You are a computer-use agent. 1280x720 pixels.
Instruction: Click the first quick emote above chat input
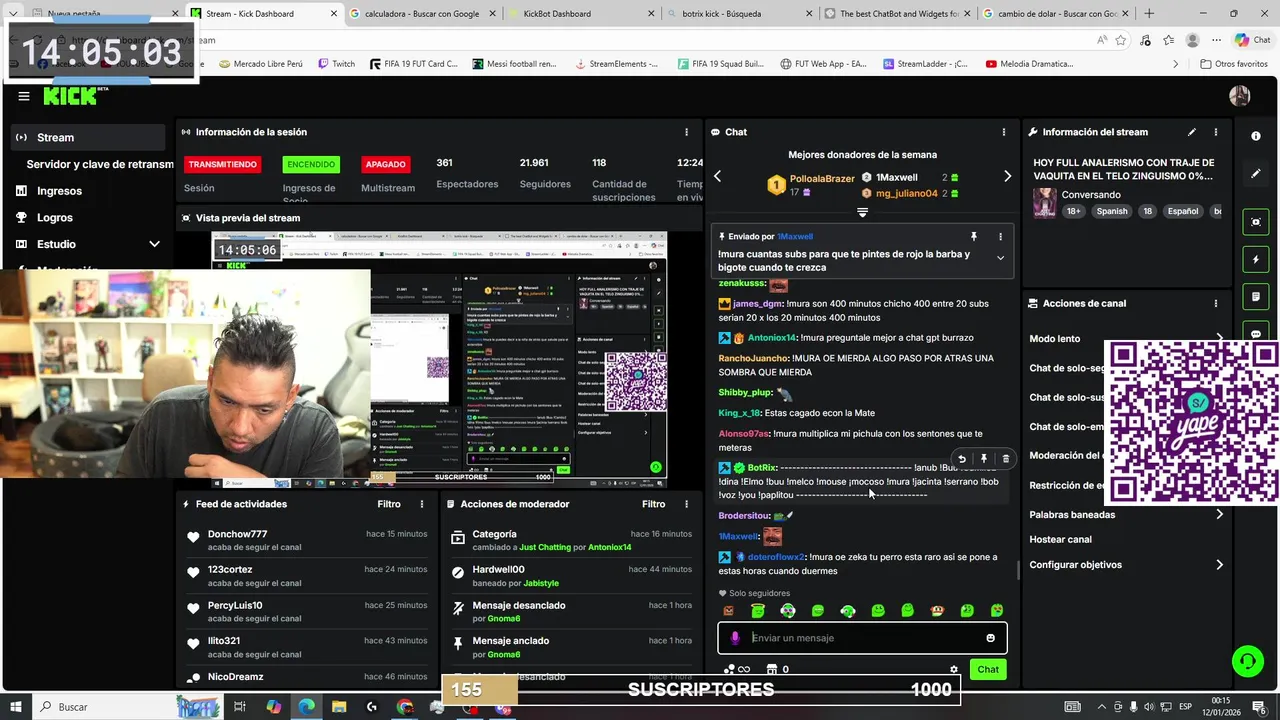[728, 611]
